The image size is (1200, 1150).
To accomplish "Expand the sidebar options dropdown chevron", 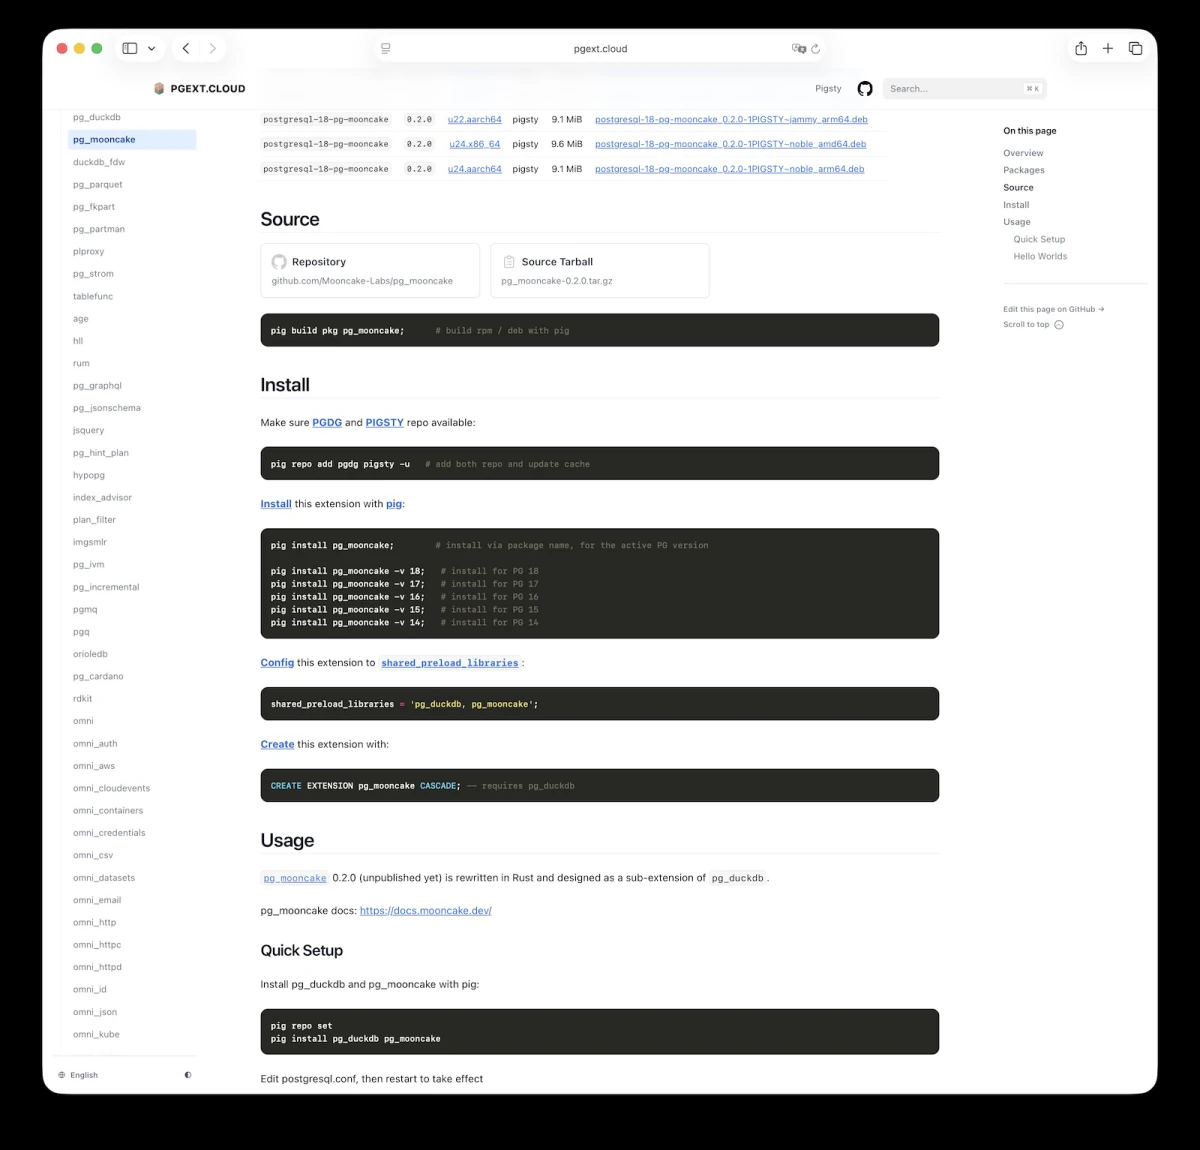I will click(x=152, y=48).
